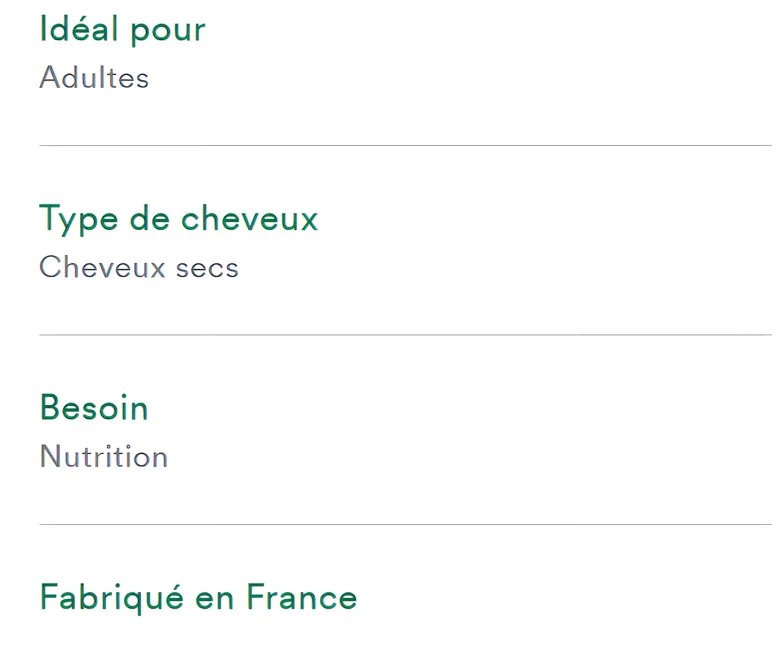
Task: Click the green word 'Type'
Action: 79,219
